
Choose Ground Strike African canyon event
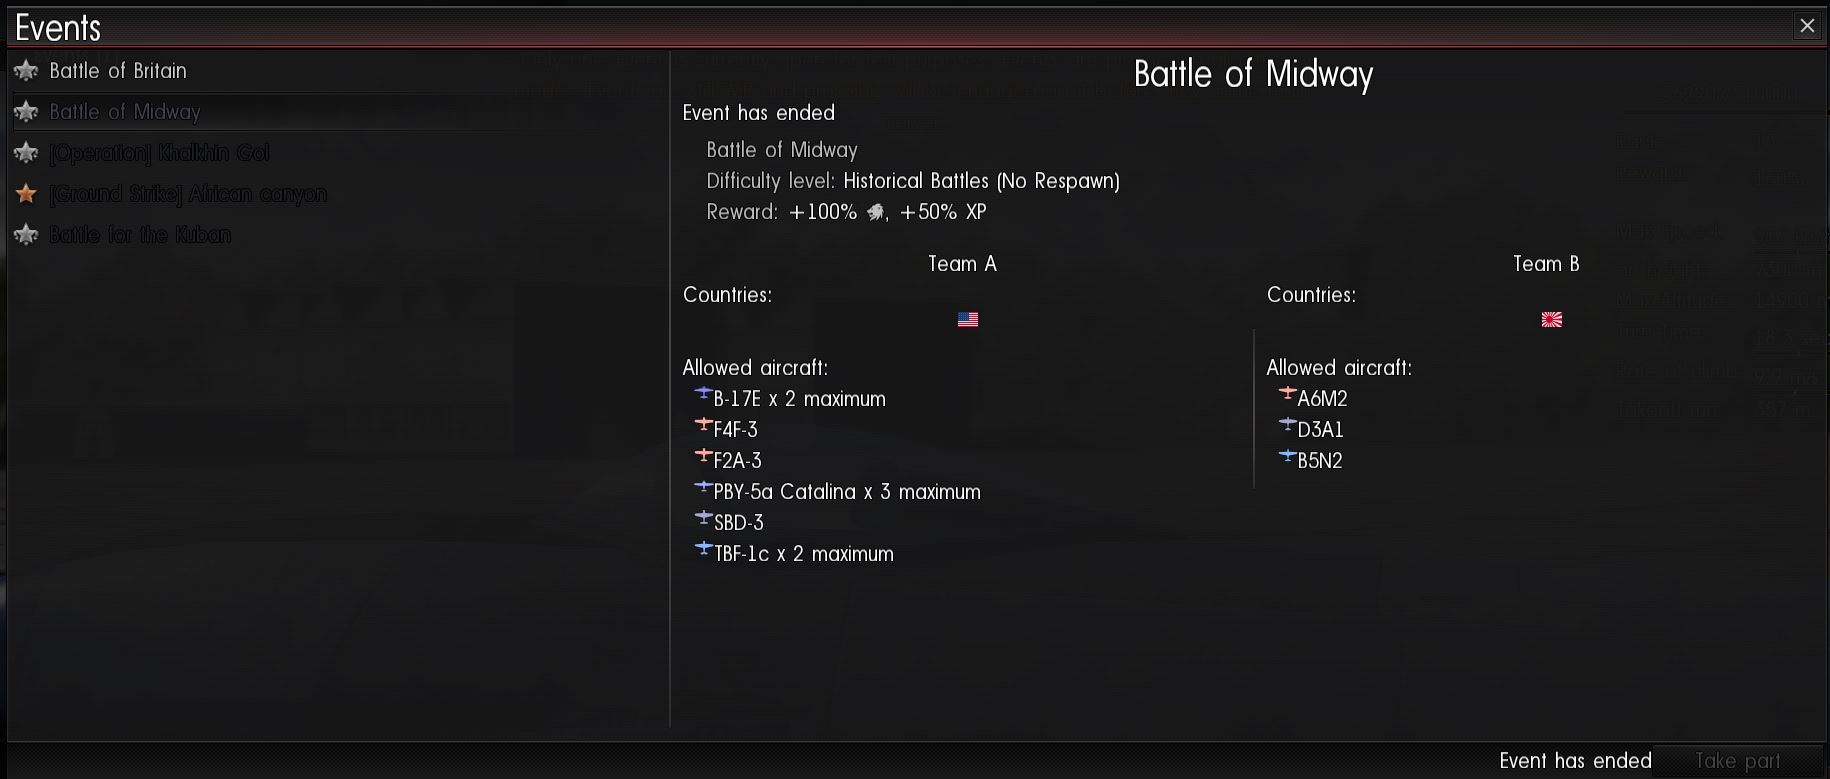click(188, 194)
